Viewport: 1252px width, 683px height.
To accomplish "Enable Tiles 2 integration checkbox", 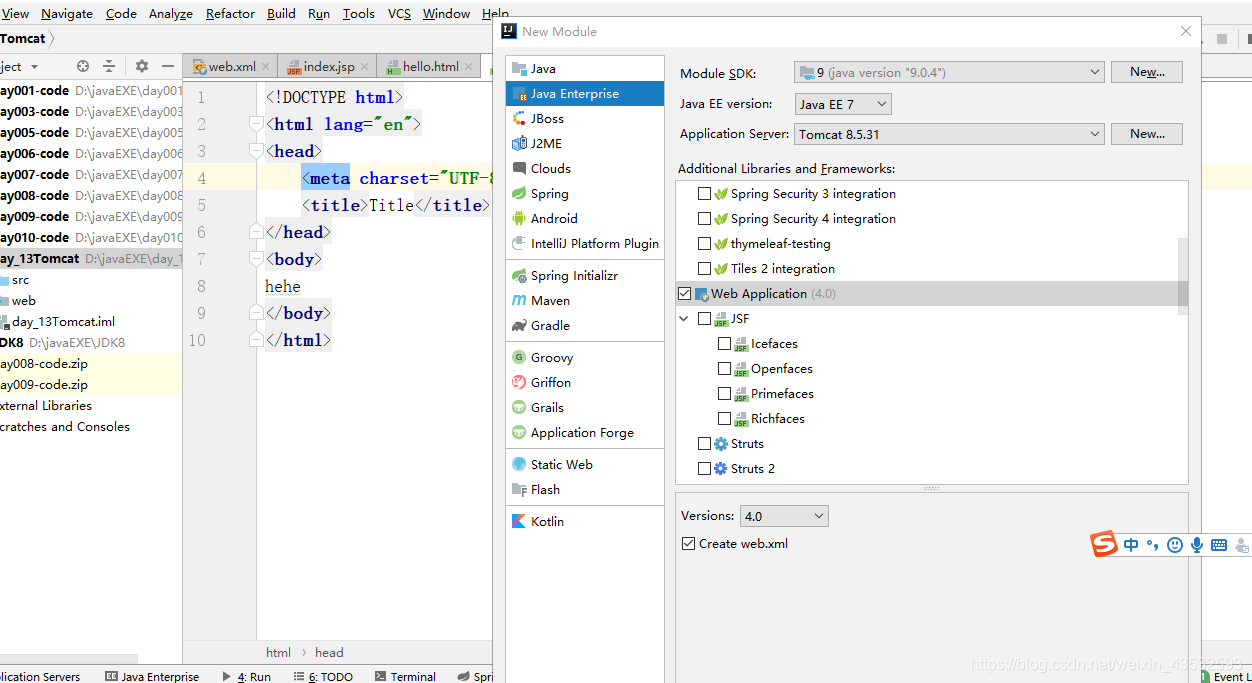I will pos(704,269).
